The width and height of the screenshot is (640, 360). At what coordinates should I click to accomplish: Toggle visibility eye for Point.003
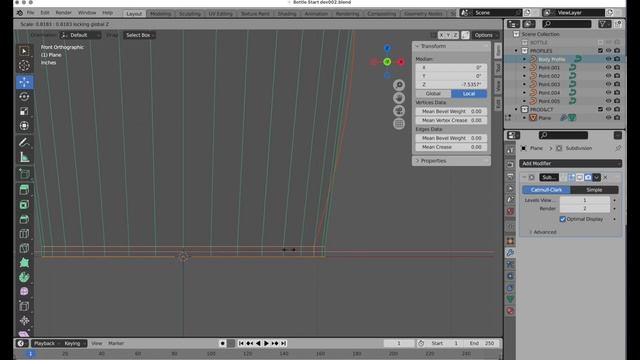pyautogui.click(x=609, y=84)
